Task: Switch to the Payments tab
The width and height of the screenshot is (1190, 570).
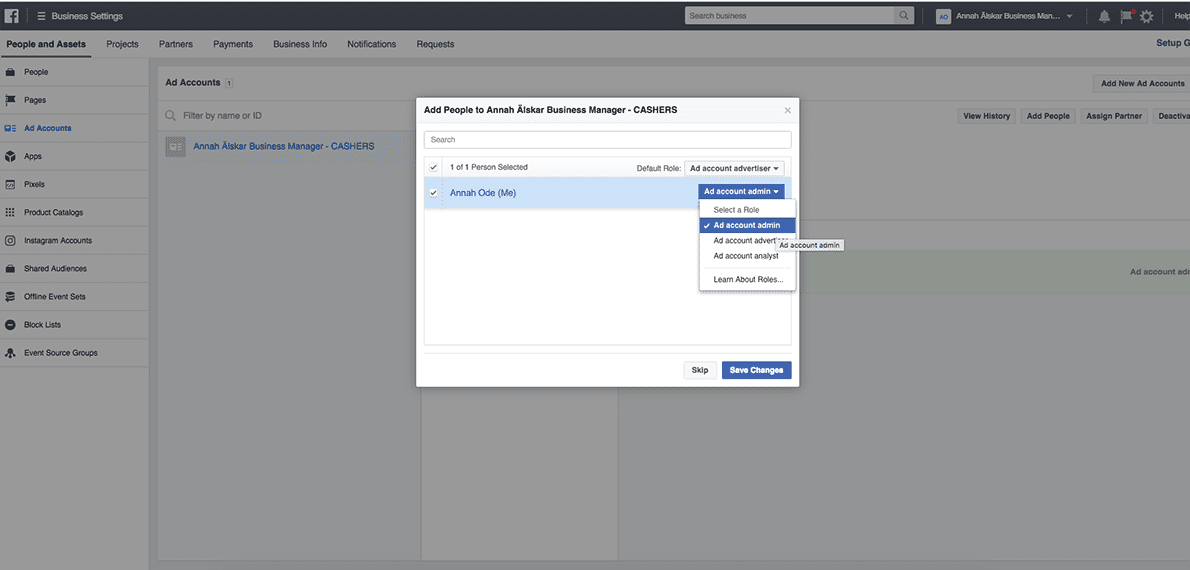Action: (x=233, y=44)
